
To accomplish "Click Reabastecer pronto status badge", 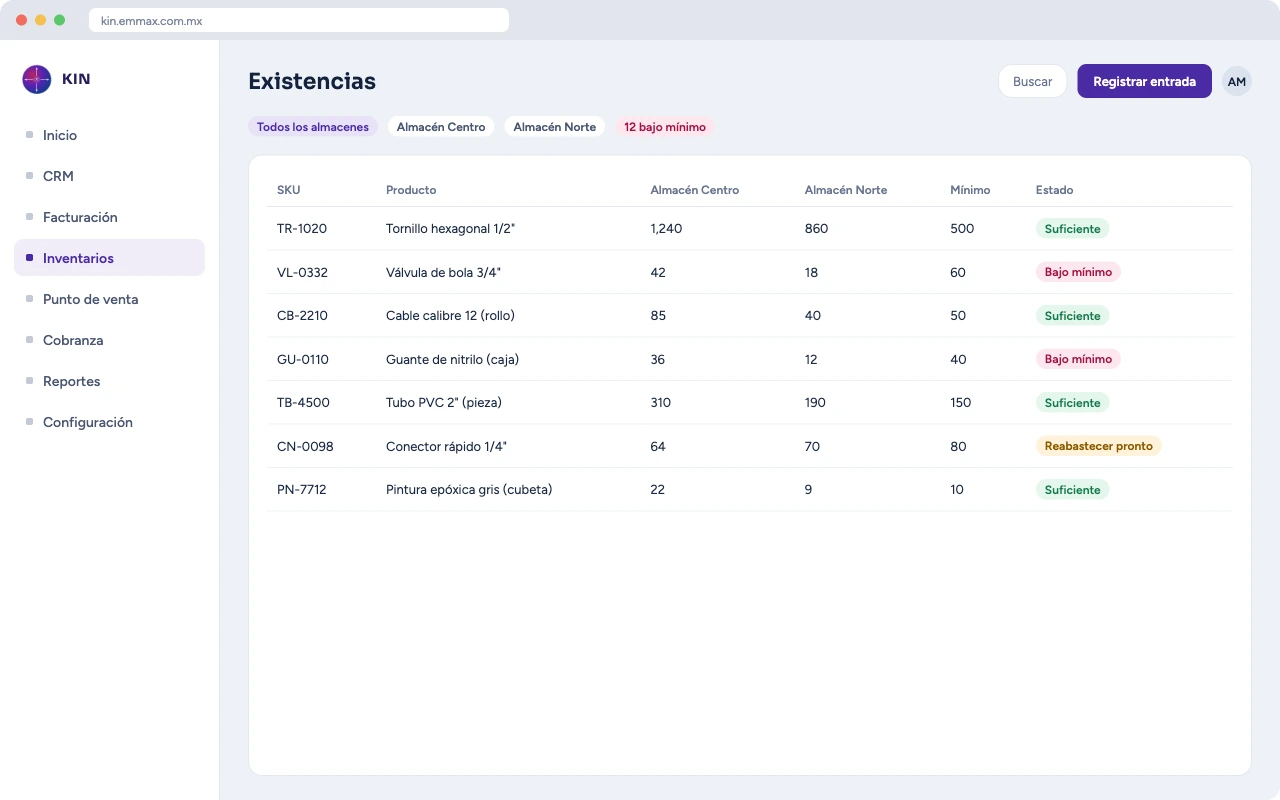I will 1099,446.
